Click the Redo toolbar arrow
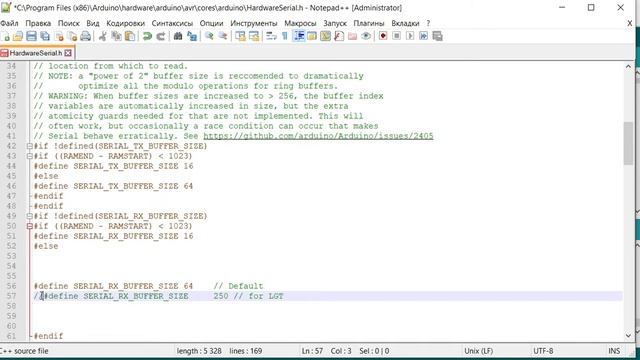The width and height of the screenshot is (640, 360). [x=161, y=36]
